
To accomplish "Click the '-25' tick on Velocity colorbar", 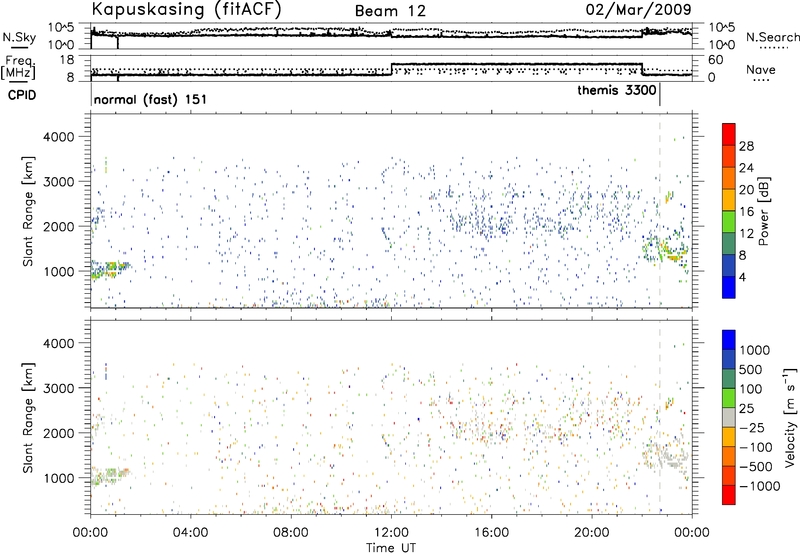I will [751, 427].
